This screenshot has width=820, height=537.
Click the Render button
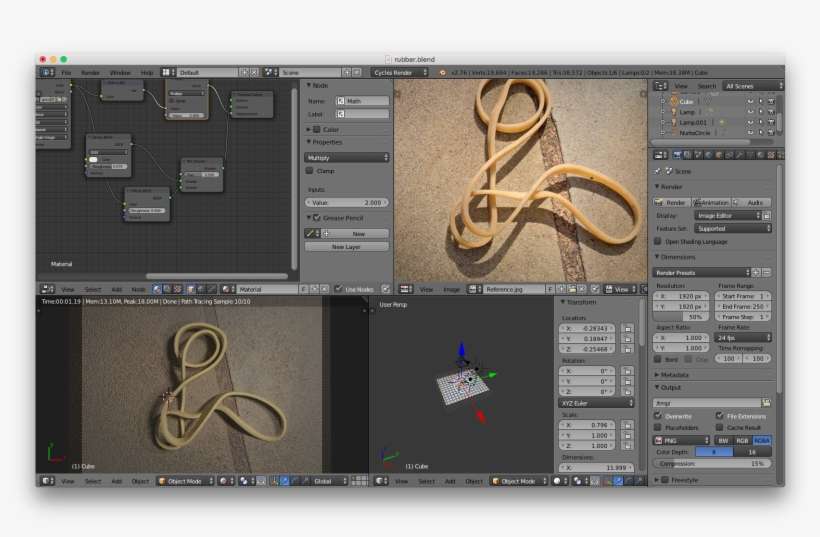pyautogui.click(x=671, y=202)
